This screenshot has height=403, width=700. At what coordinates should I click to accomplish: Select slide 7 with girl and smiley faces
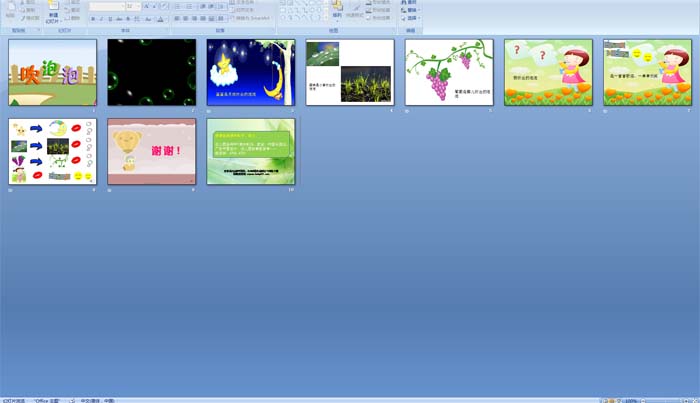click(x=647, y=72)
